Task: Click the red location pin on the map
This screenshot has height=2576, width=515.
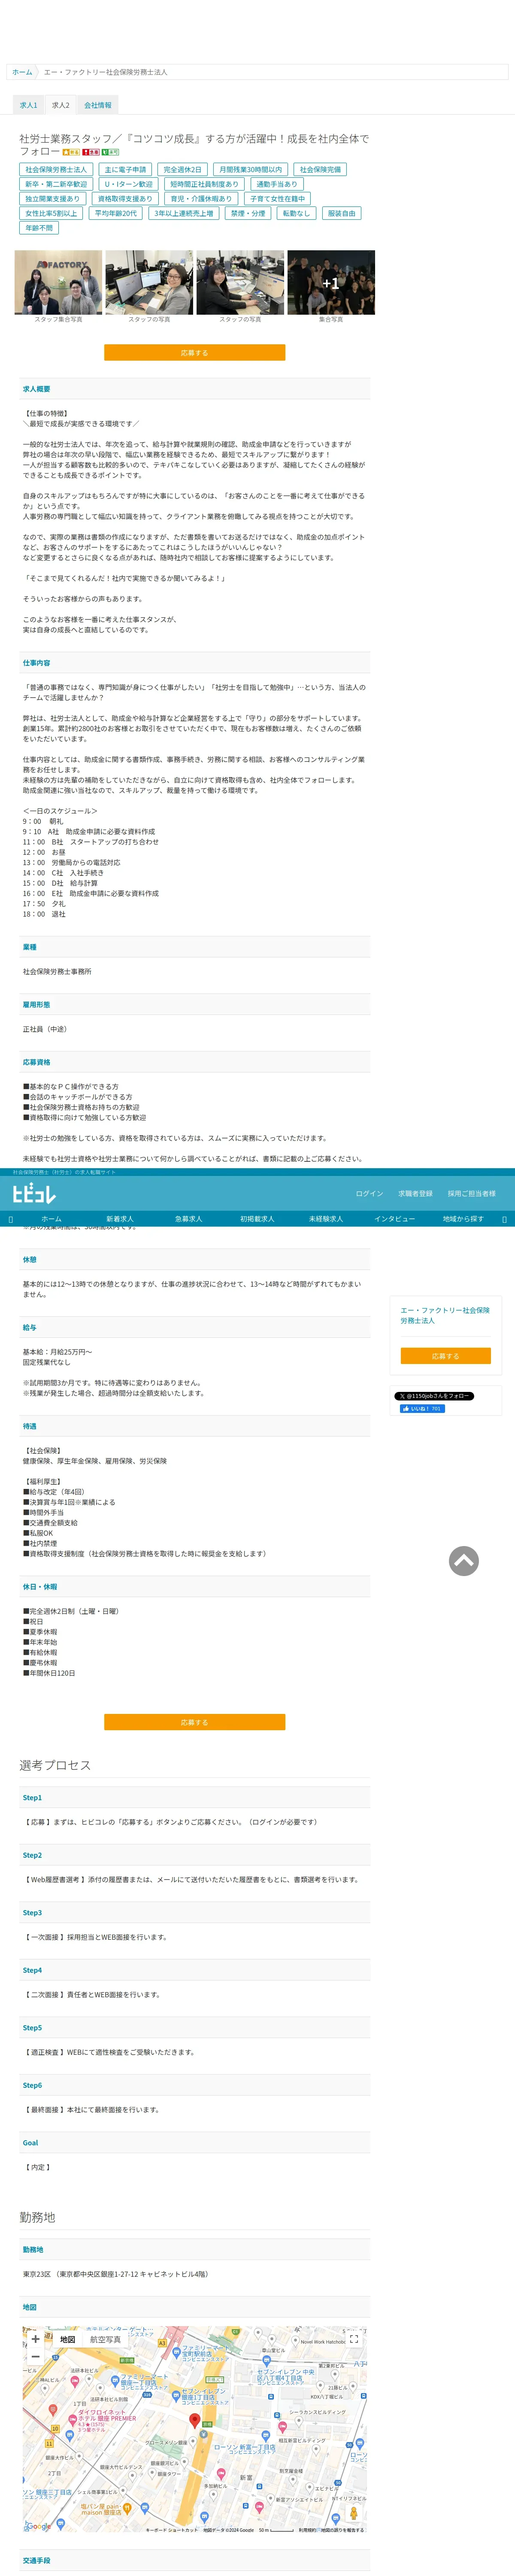Action: point(195,2420)
